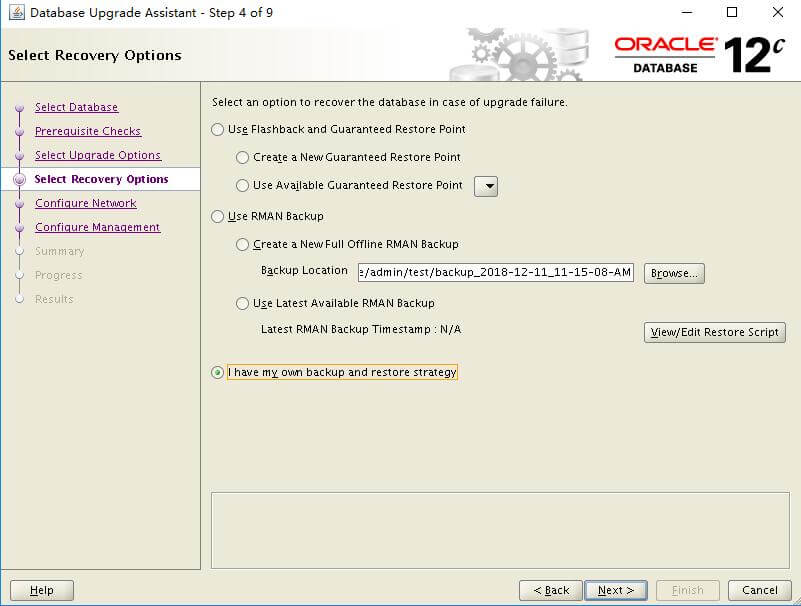Minimize the Database Upgrade Assistant window
The image size is (801, 606).
[687, 12]
